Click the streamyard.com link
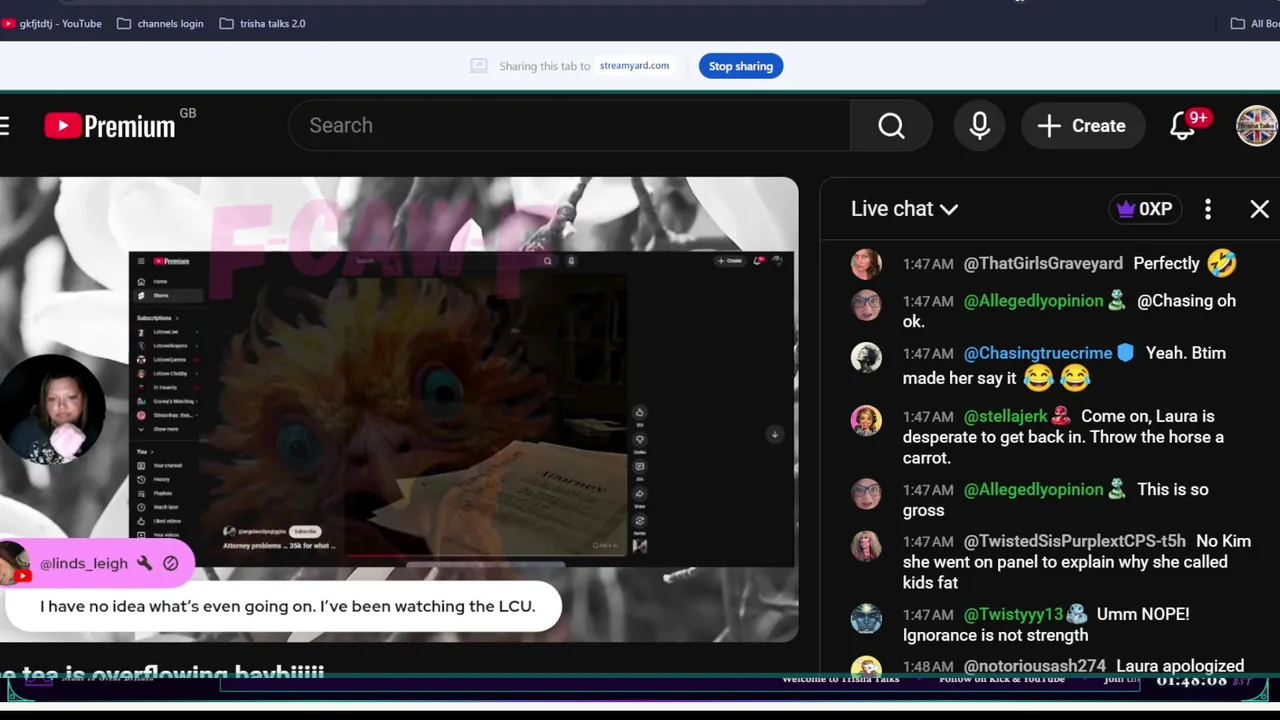This screenshot has width=1280, height=720. [x=634, y=66]
